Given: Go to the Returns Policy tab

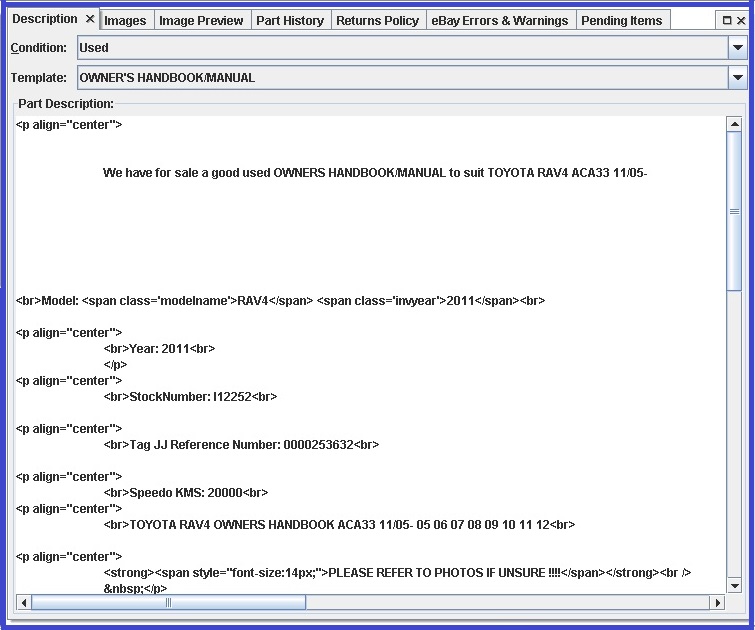Looking at the screenshot, I should 378,20.
